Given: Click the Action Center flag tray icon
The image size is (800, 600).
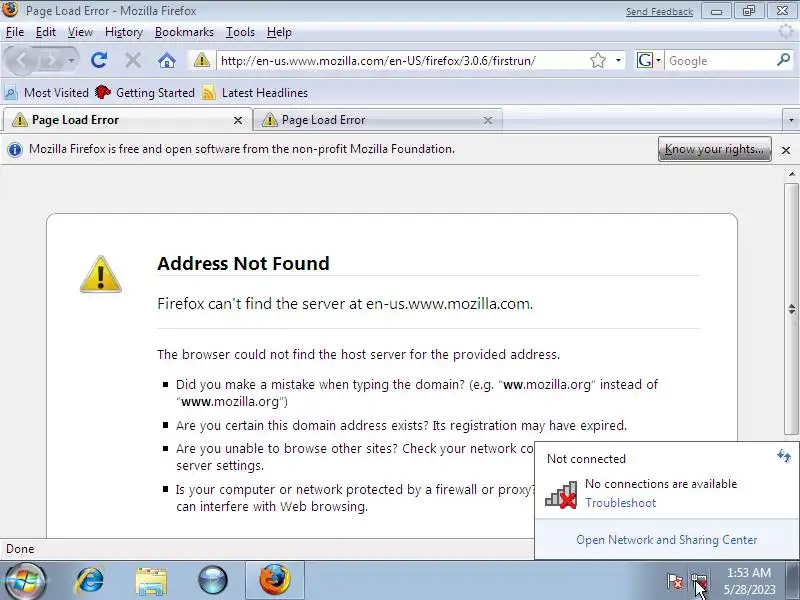Looking at the screenshot, I should tap(674, 581).
